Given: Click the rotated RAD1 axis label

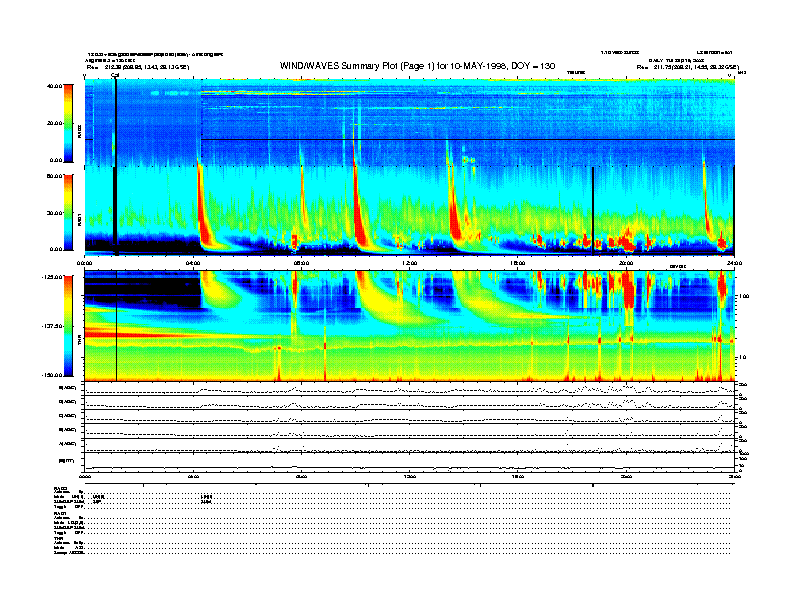Looking at the screenshot, I should 79,219.
